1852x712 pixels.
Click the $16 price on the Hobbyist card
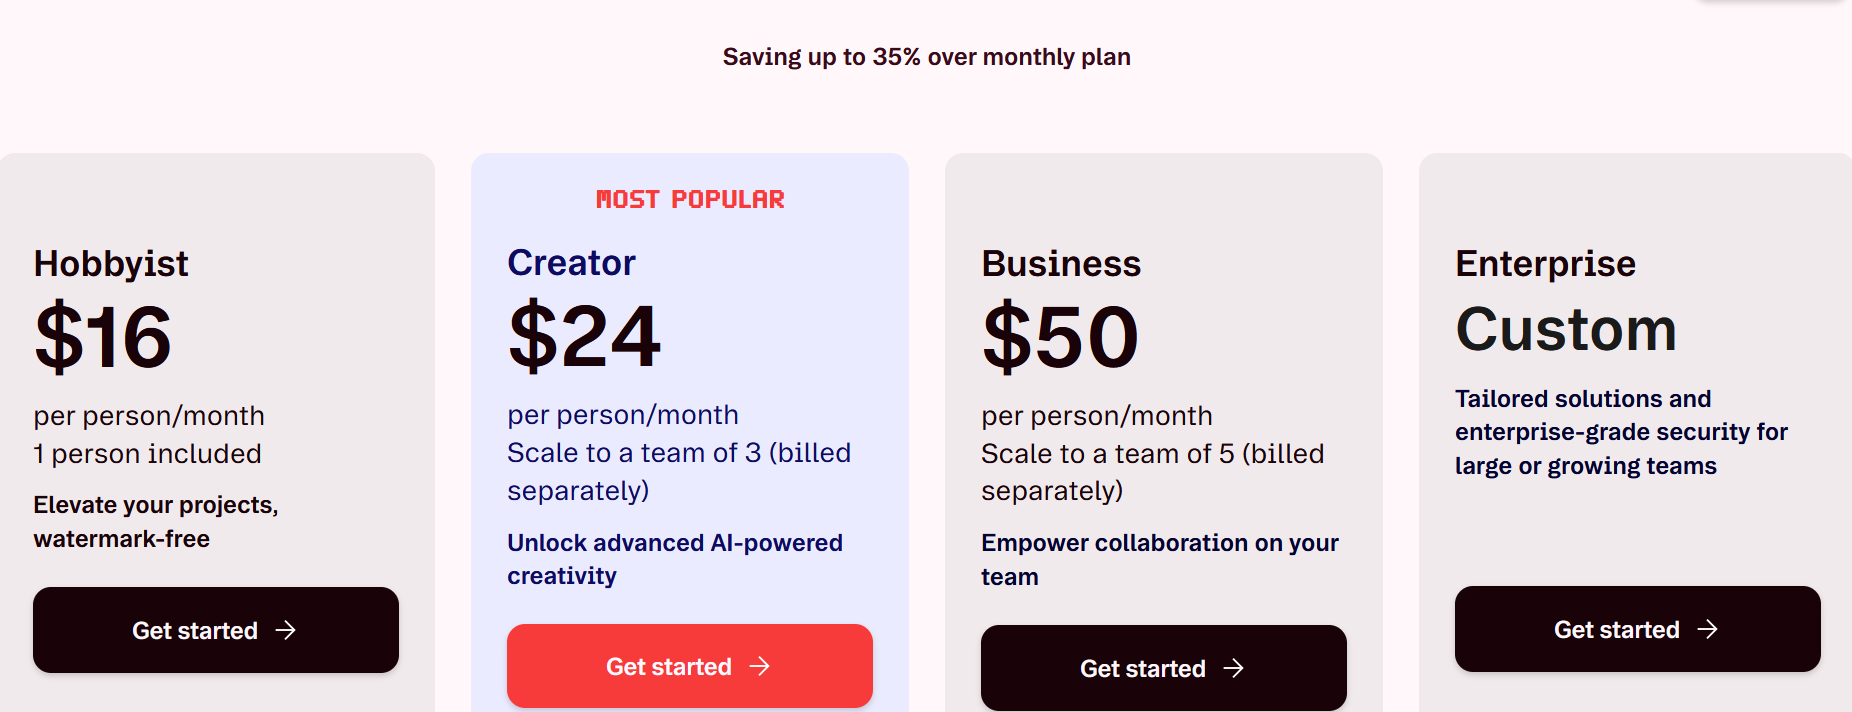(103, 337)
